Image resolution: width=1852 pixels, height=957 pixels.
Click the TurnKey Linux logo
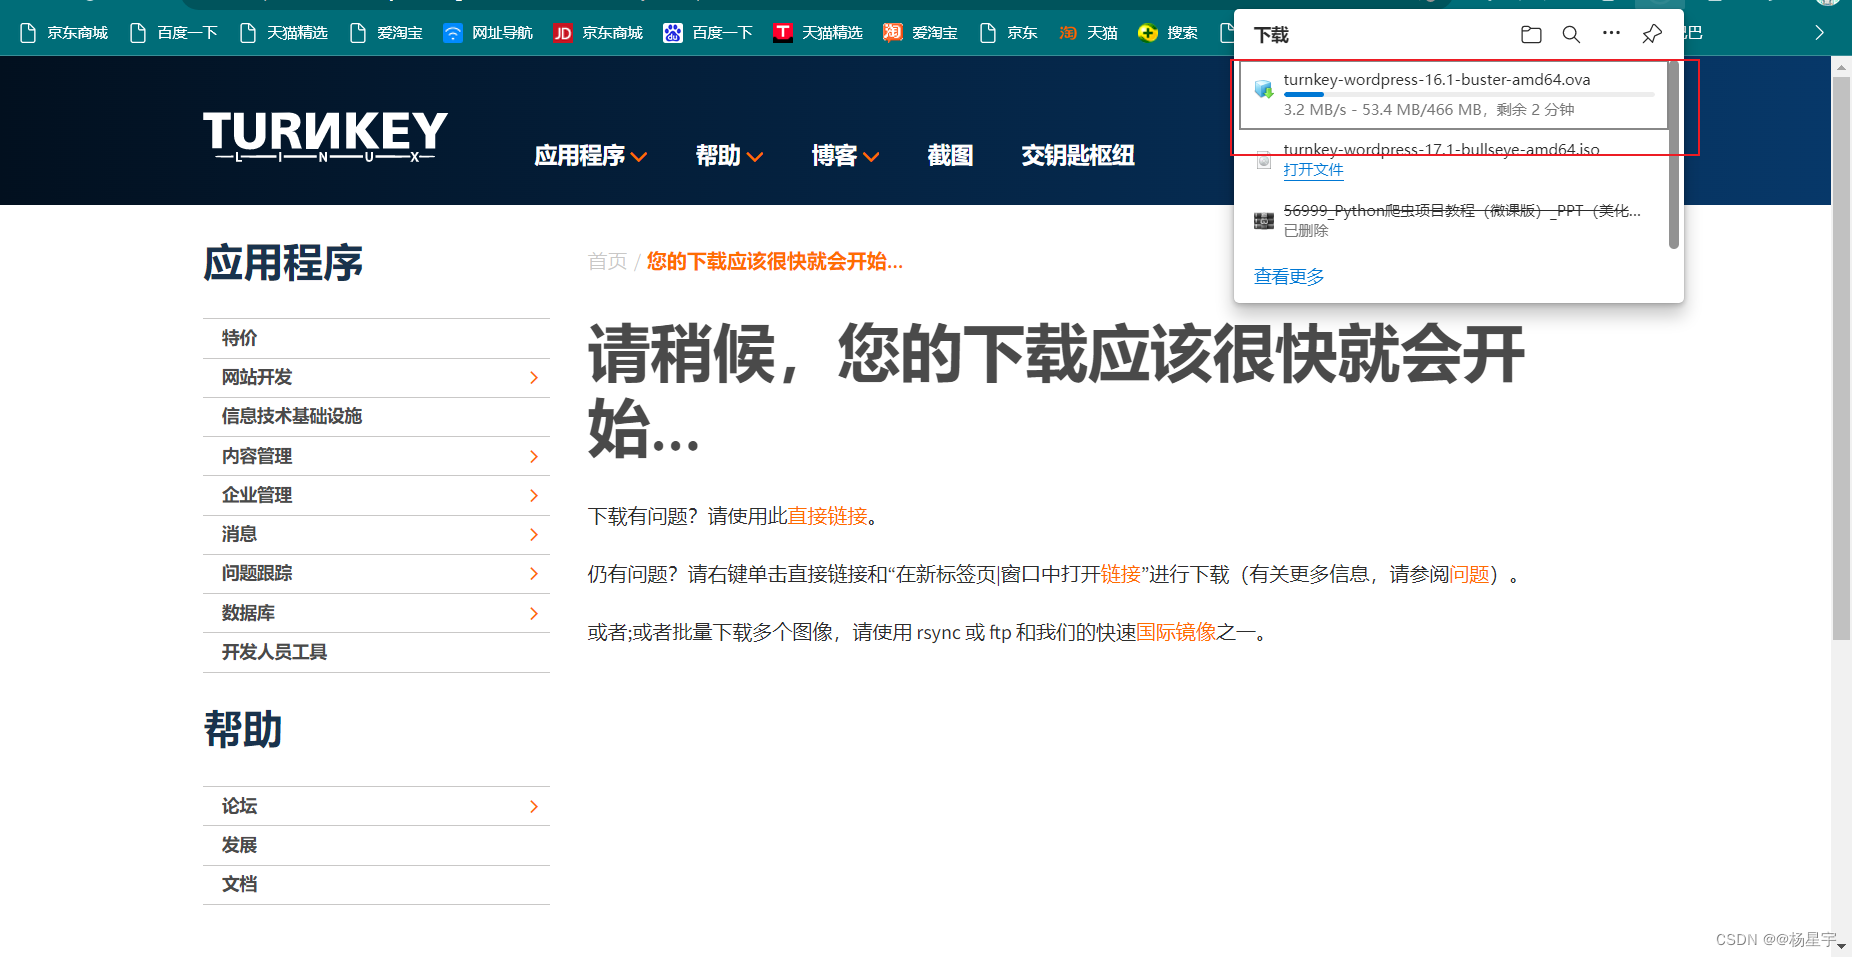click(x=325, y=136)
